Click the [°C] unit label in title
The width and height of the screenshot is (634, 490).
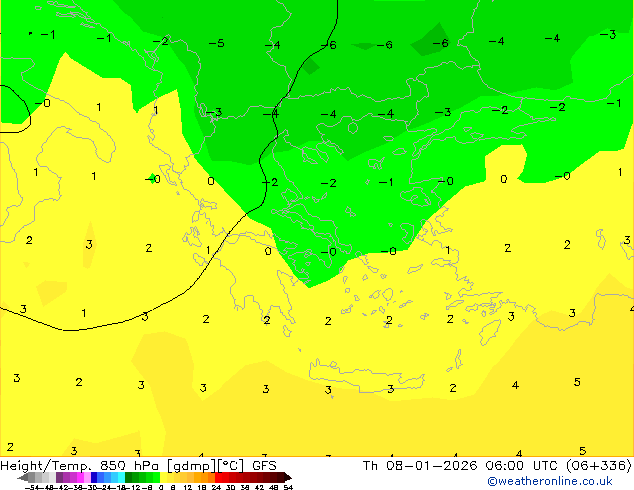230,466
